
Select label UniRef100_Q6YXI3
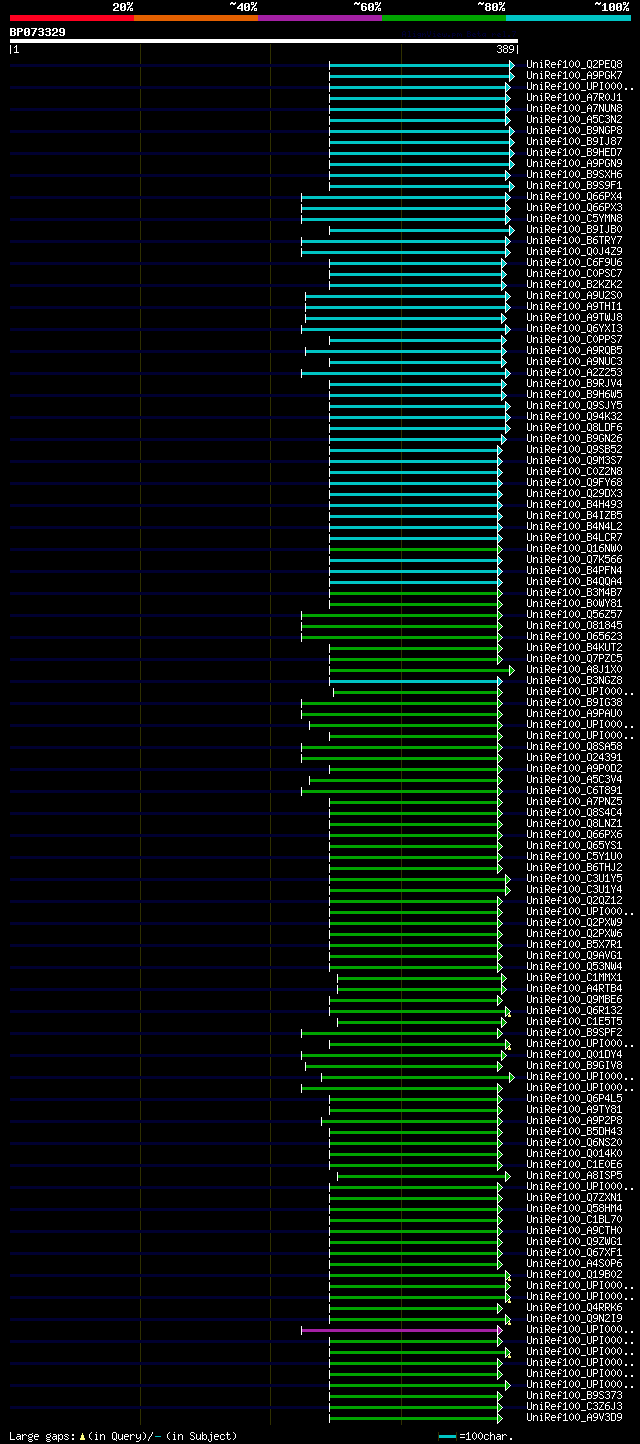(574, 328)
